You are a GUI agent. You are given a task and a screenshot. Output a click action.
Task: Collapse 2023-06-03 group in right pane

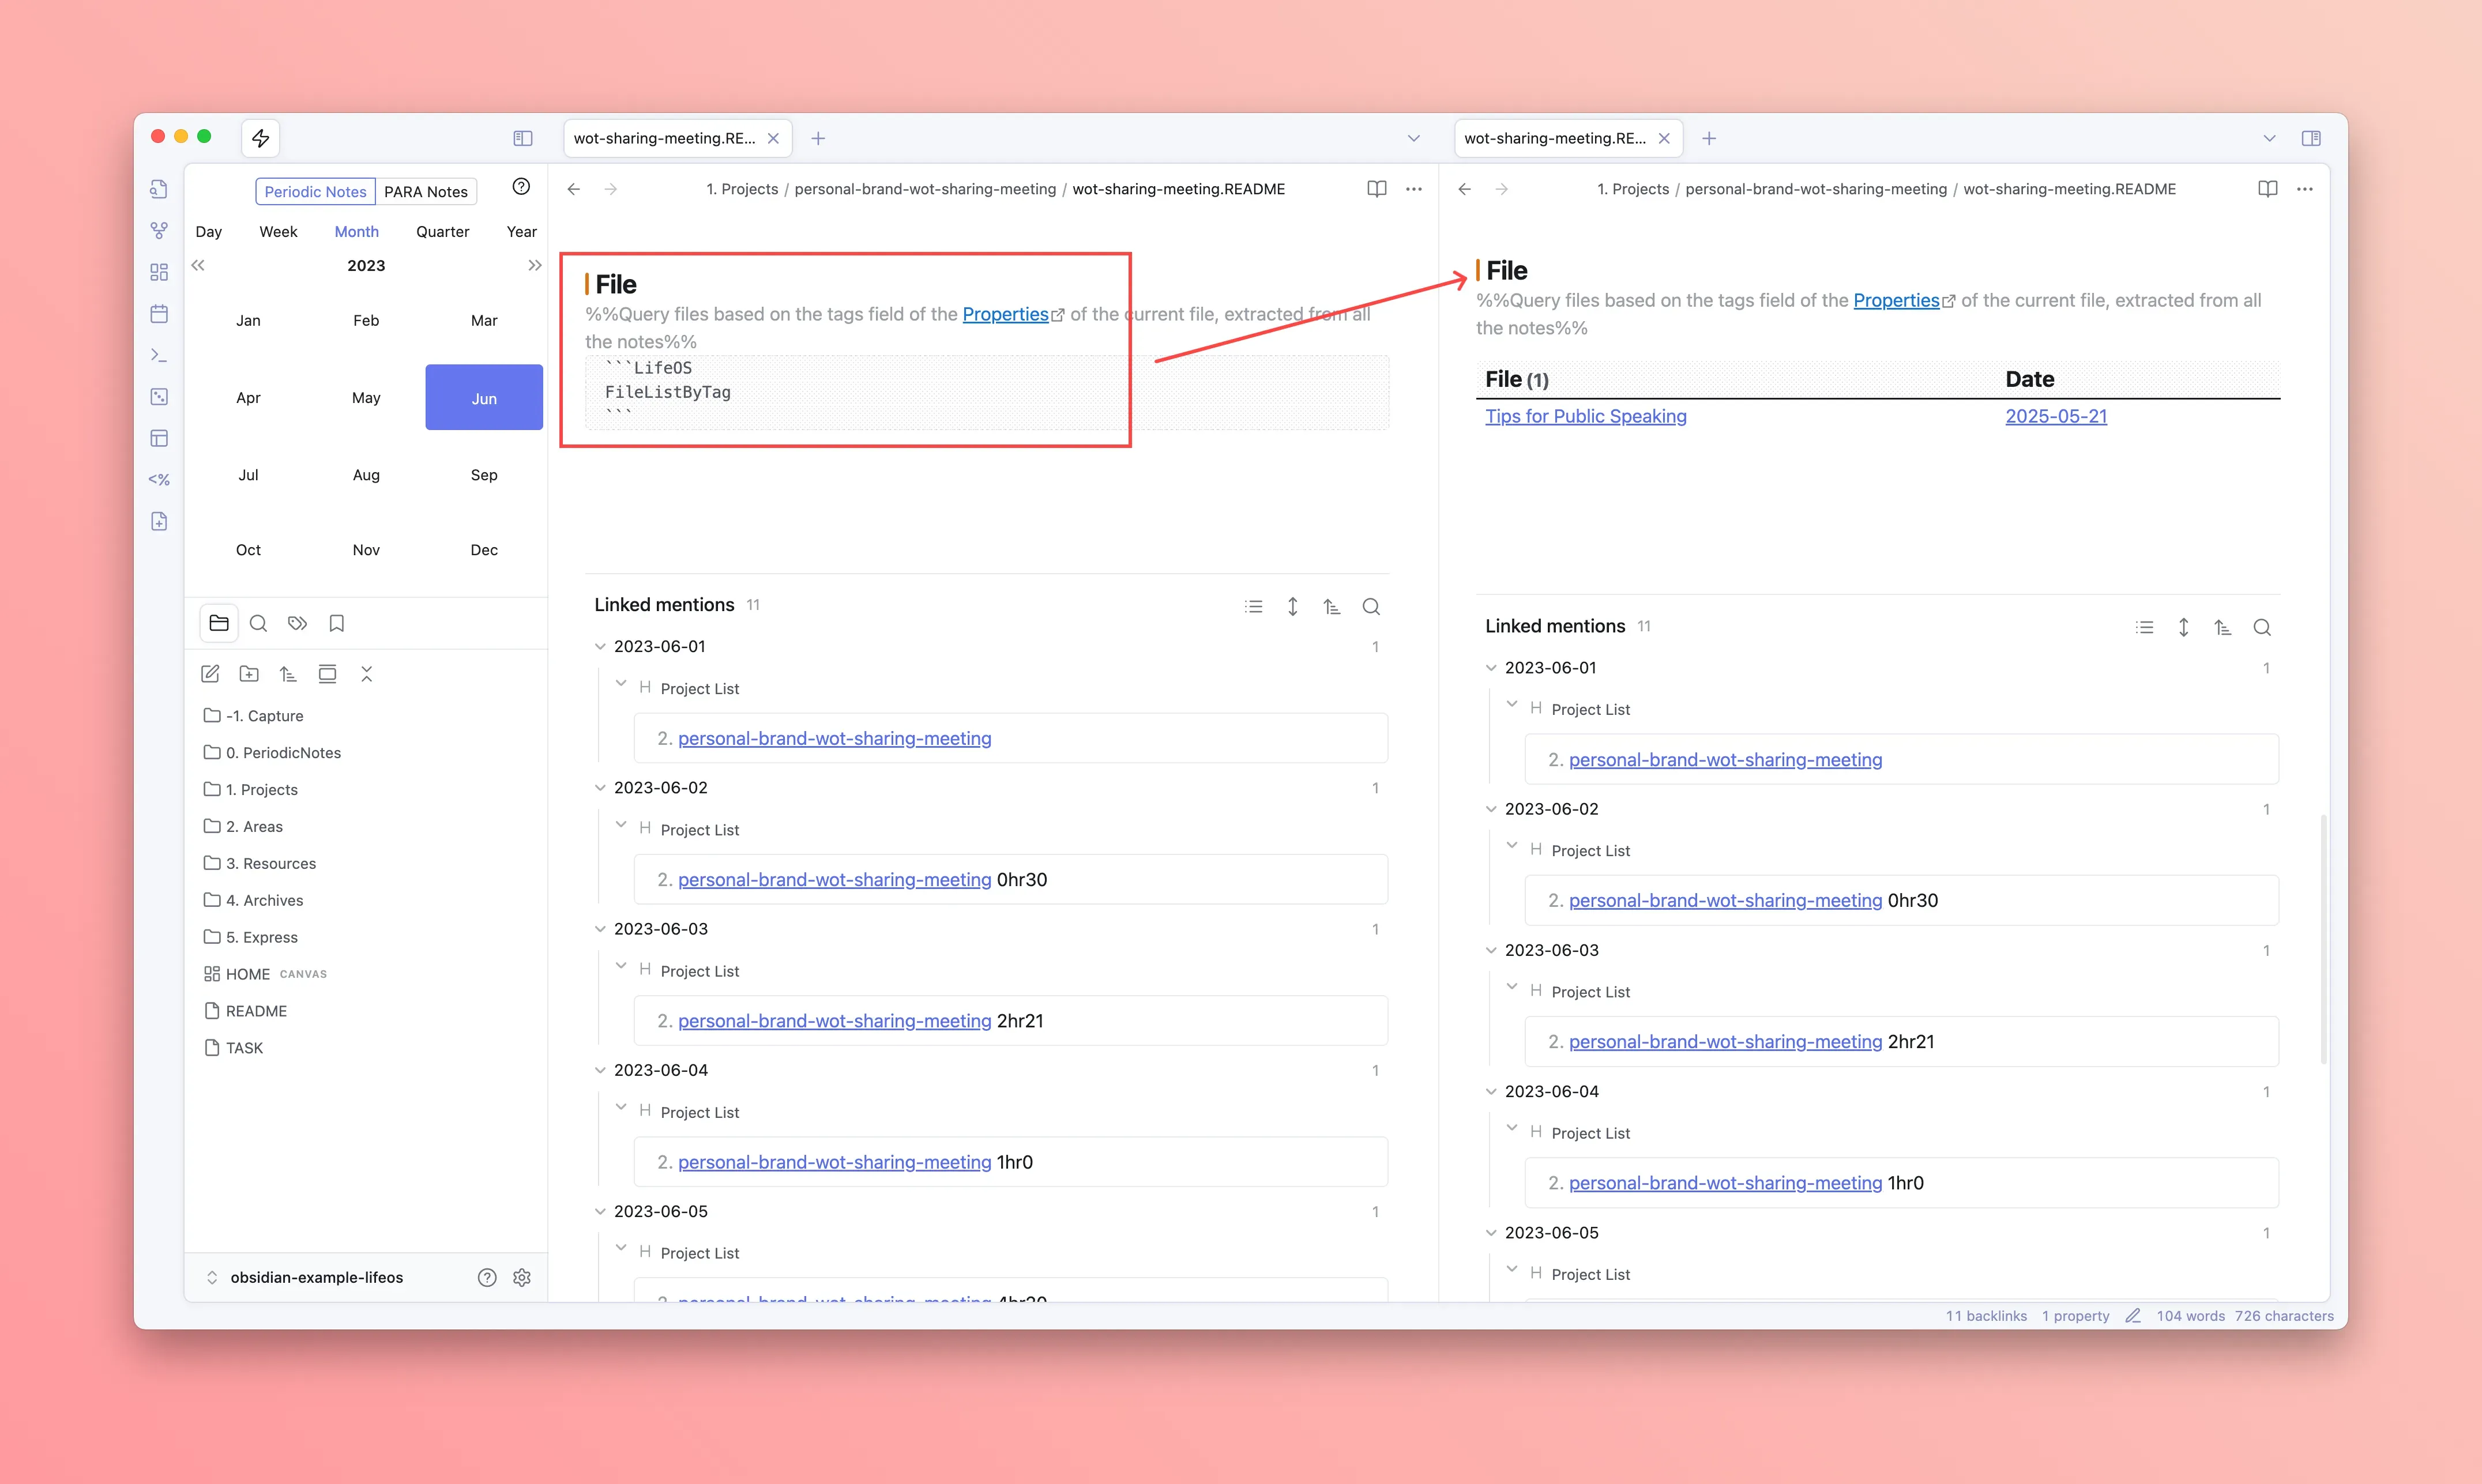pyautogui.click(x=1491, y=950)
